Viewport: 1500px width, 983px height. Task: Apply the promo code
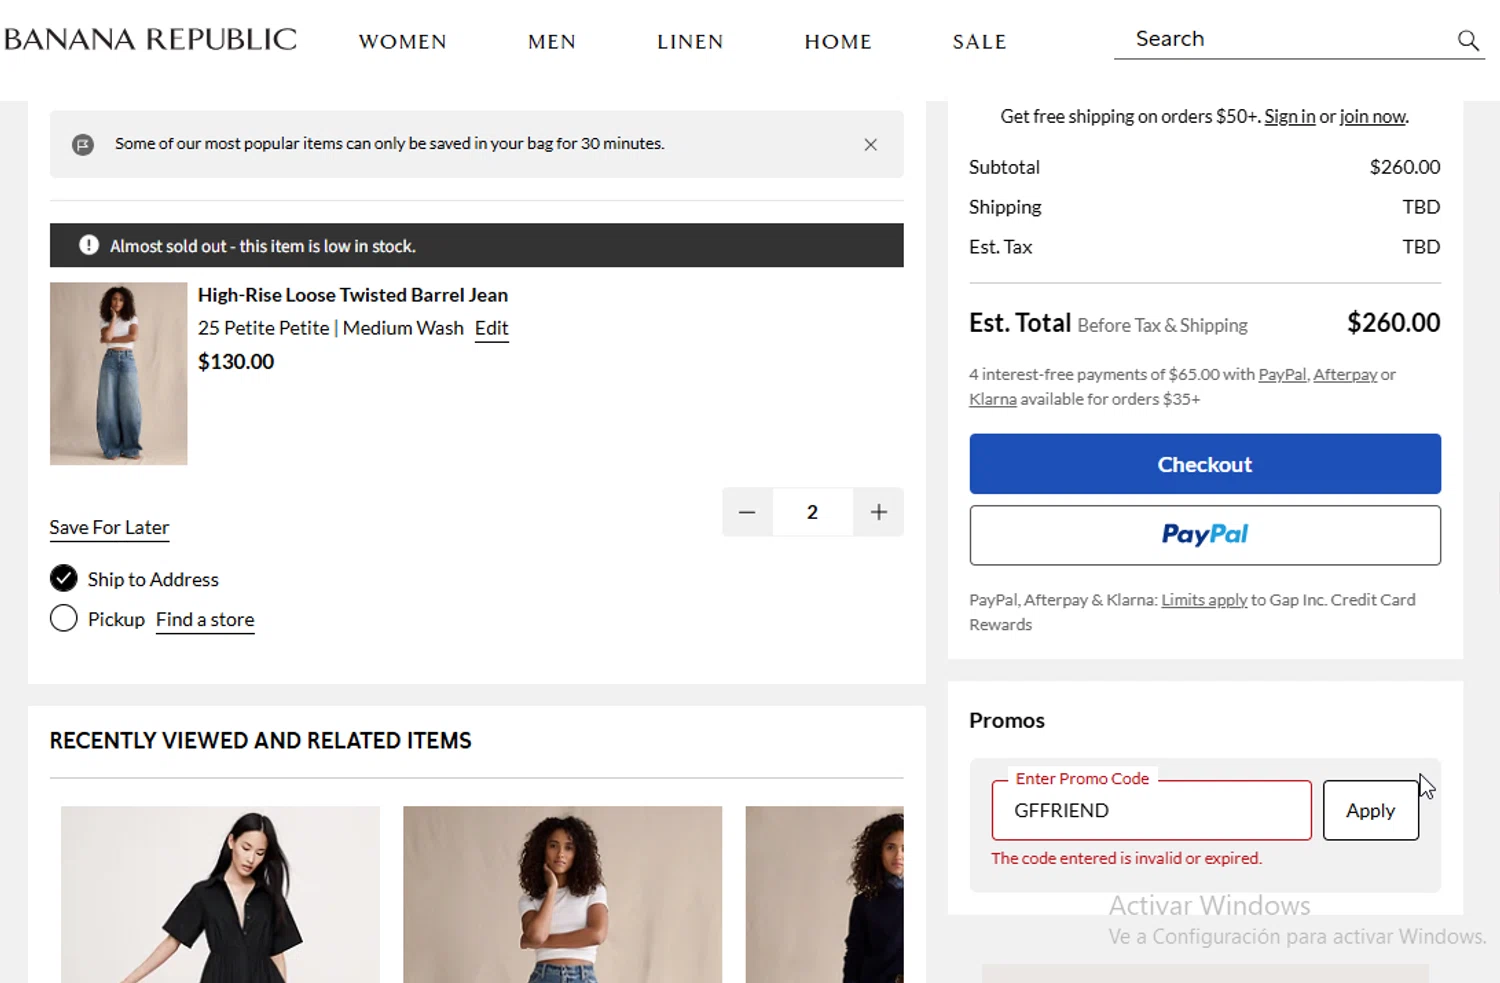1370,810
